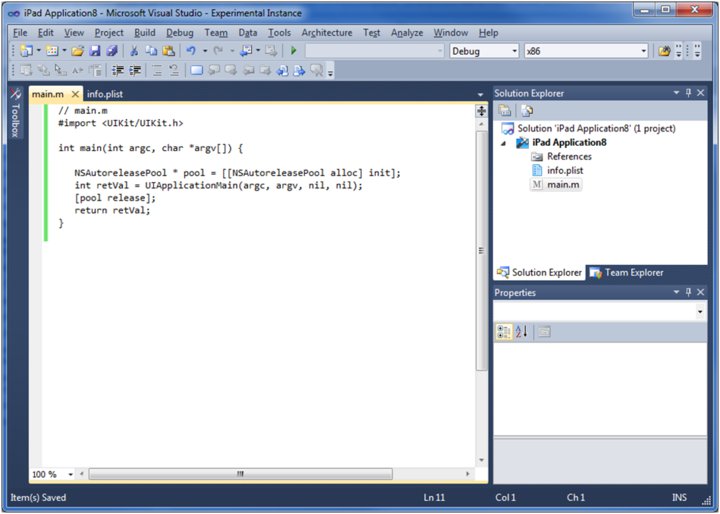Screen dimensions: 720x514
Task: Toggle a bookmark on the current line
Action: pos(197,70)
